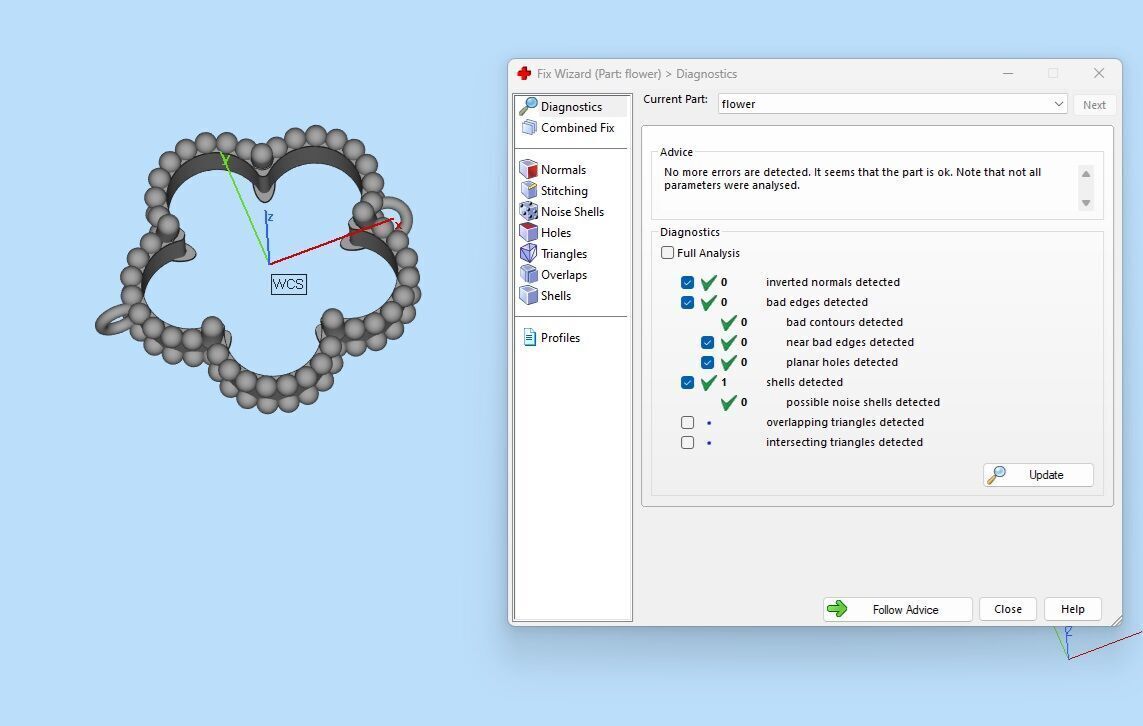Viewport: 1143px width, 726px height.
Task: Switch to Combined Fix page
Action: (x=577, y=128)
